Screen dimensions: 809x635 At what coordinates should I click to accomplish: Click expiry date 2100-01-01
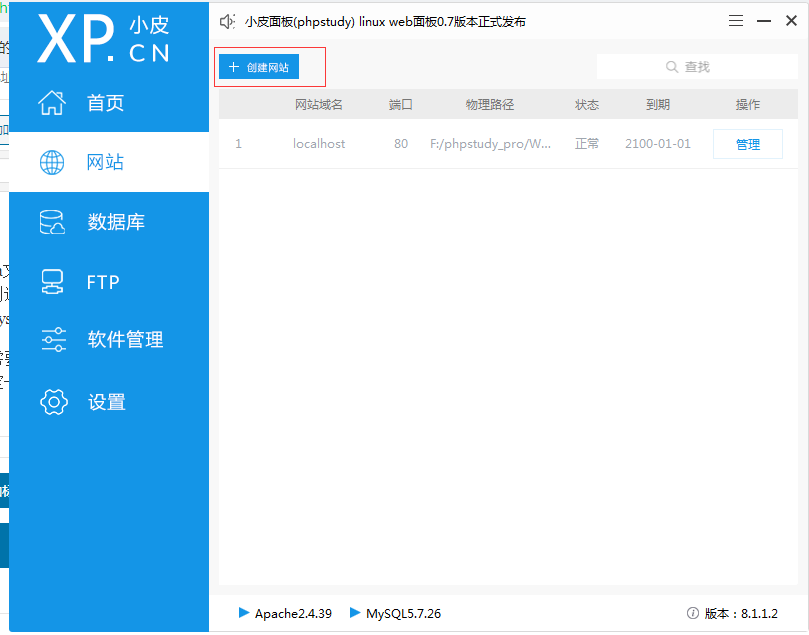(x=658, y=143)
